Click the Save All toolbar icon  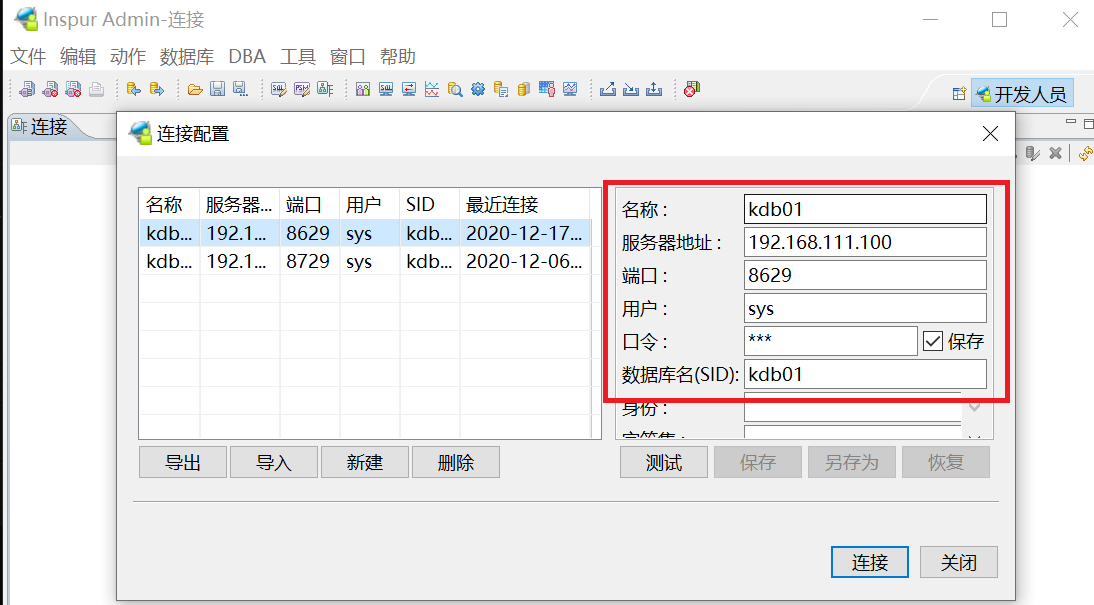[x=241, y=89]
